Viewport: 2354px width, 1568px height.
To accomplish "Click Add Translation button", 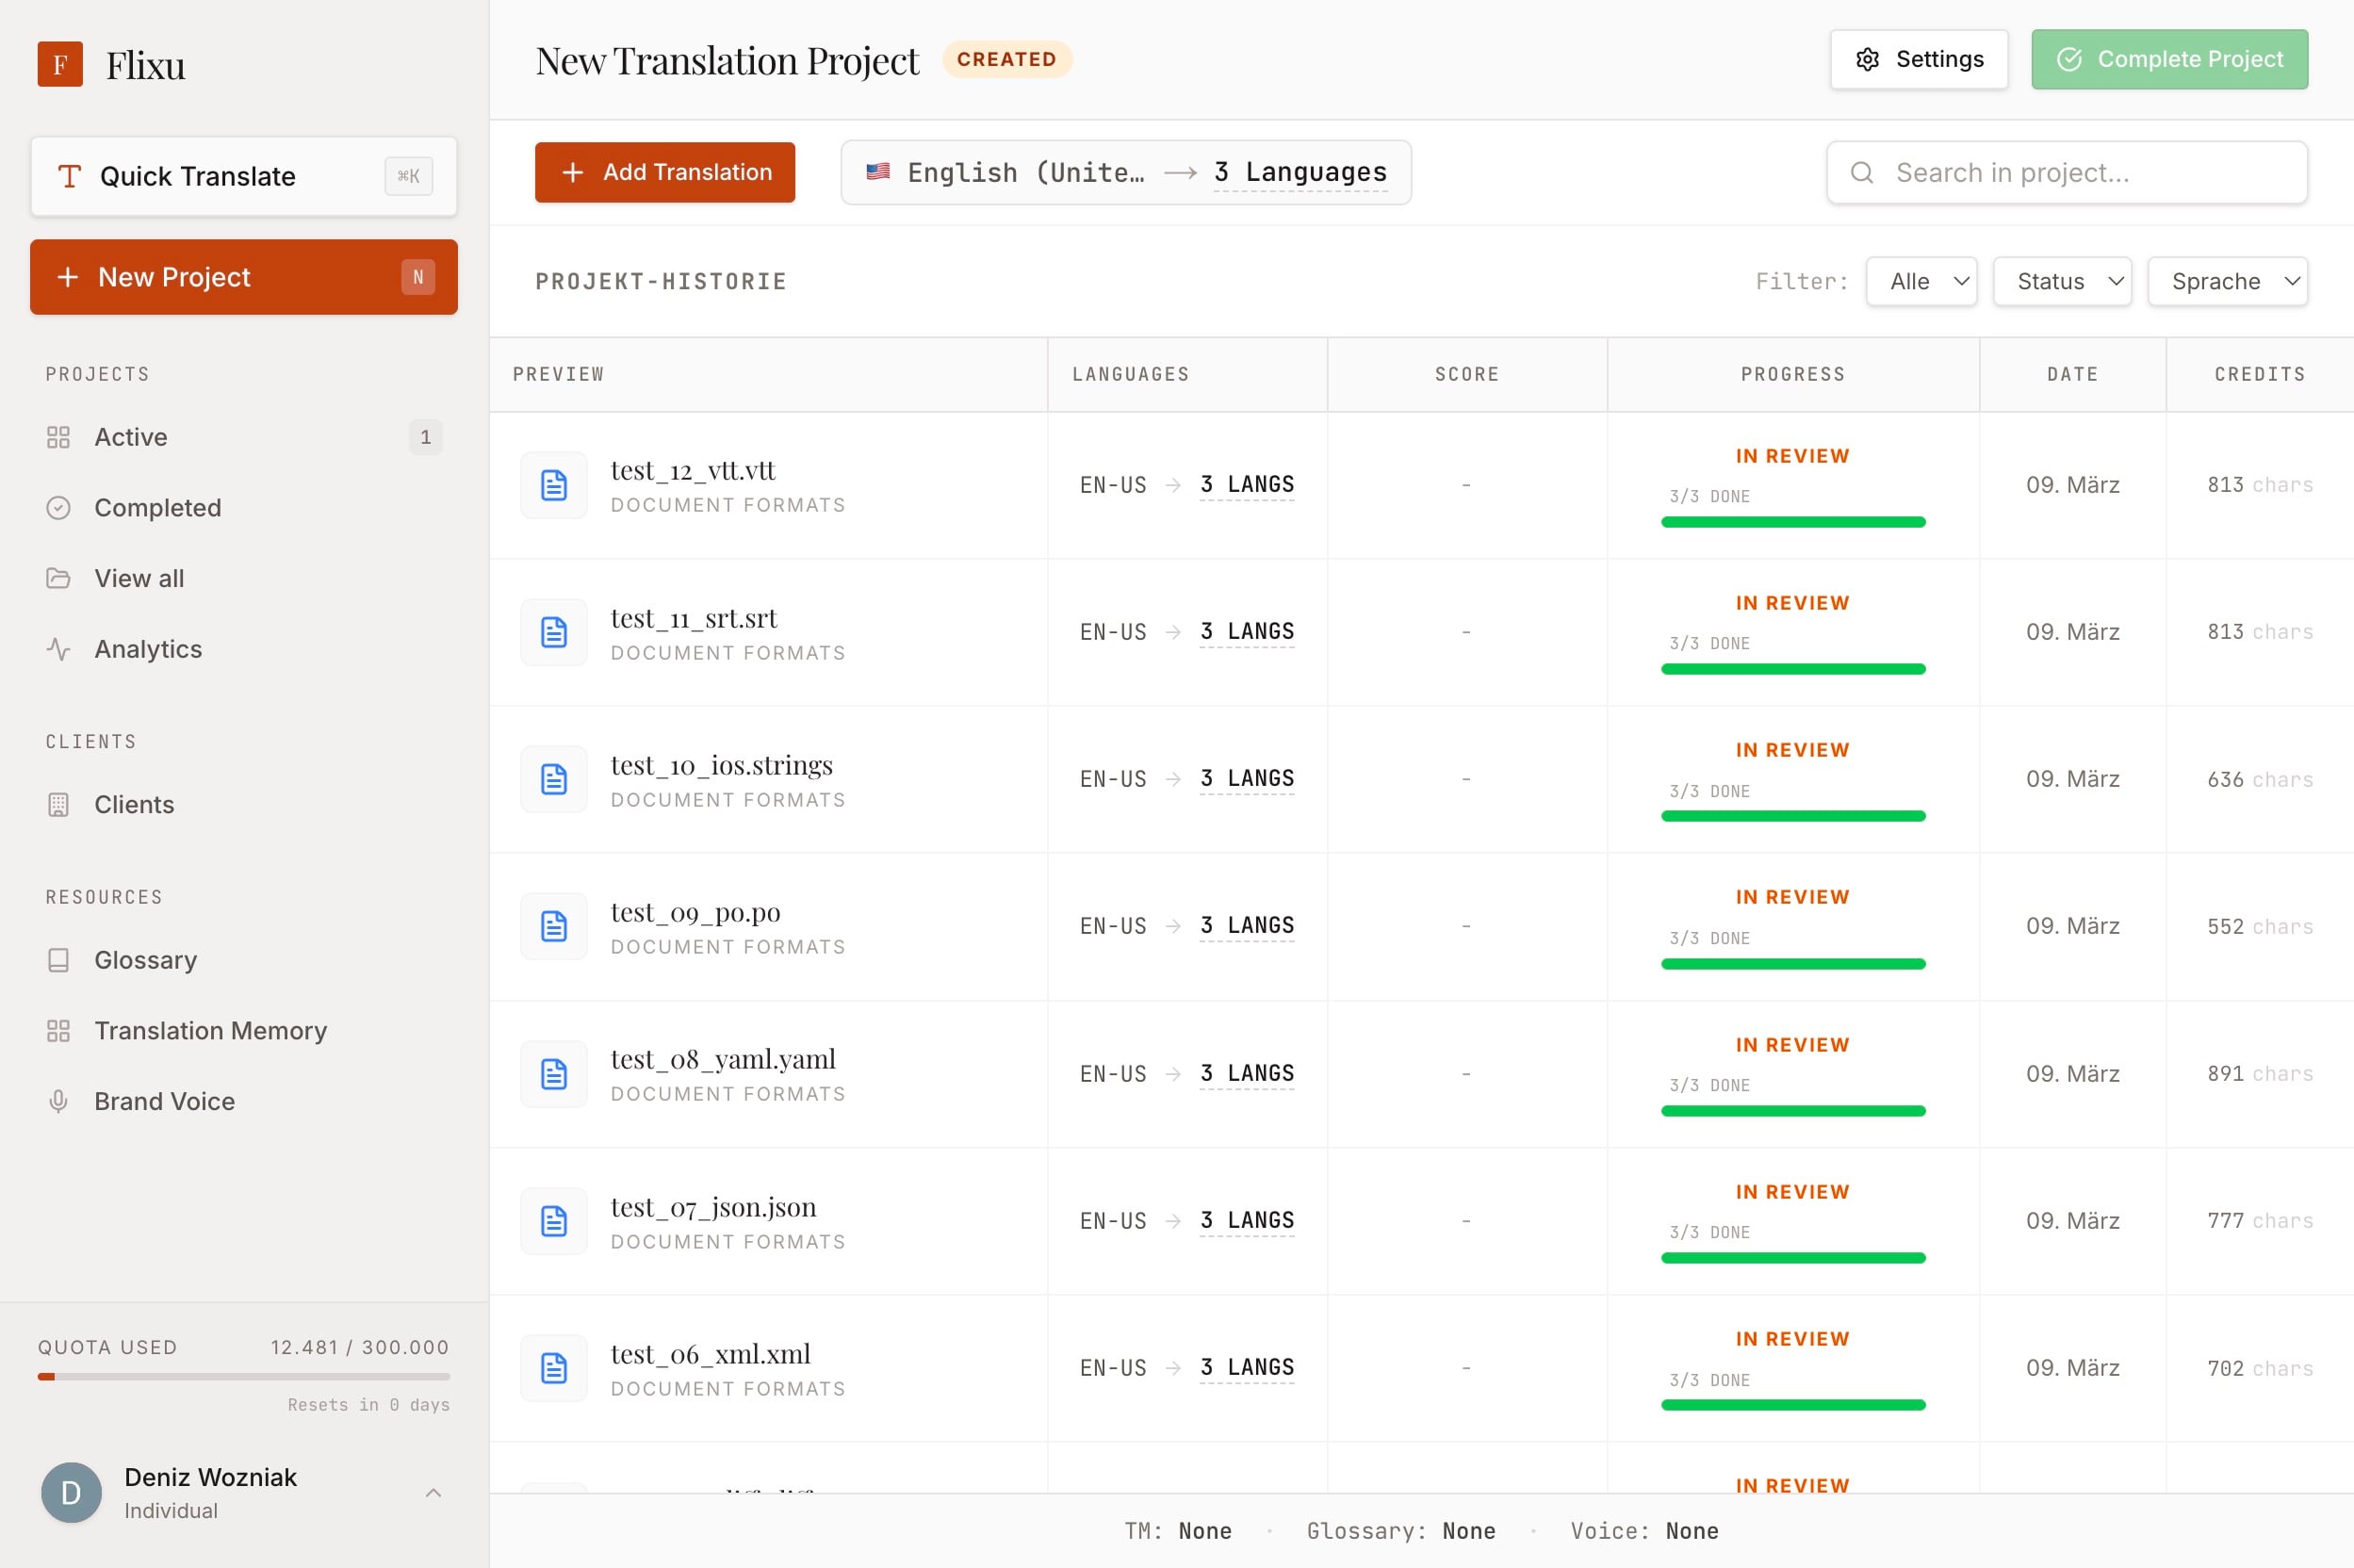I will [x=664, y=172].
